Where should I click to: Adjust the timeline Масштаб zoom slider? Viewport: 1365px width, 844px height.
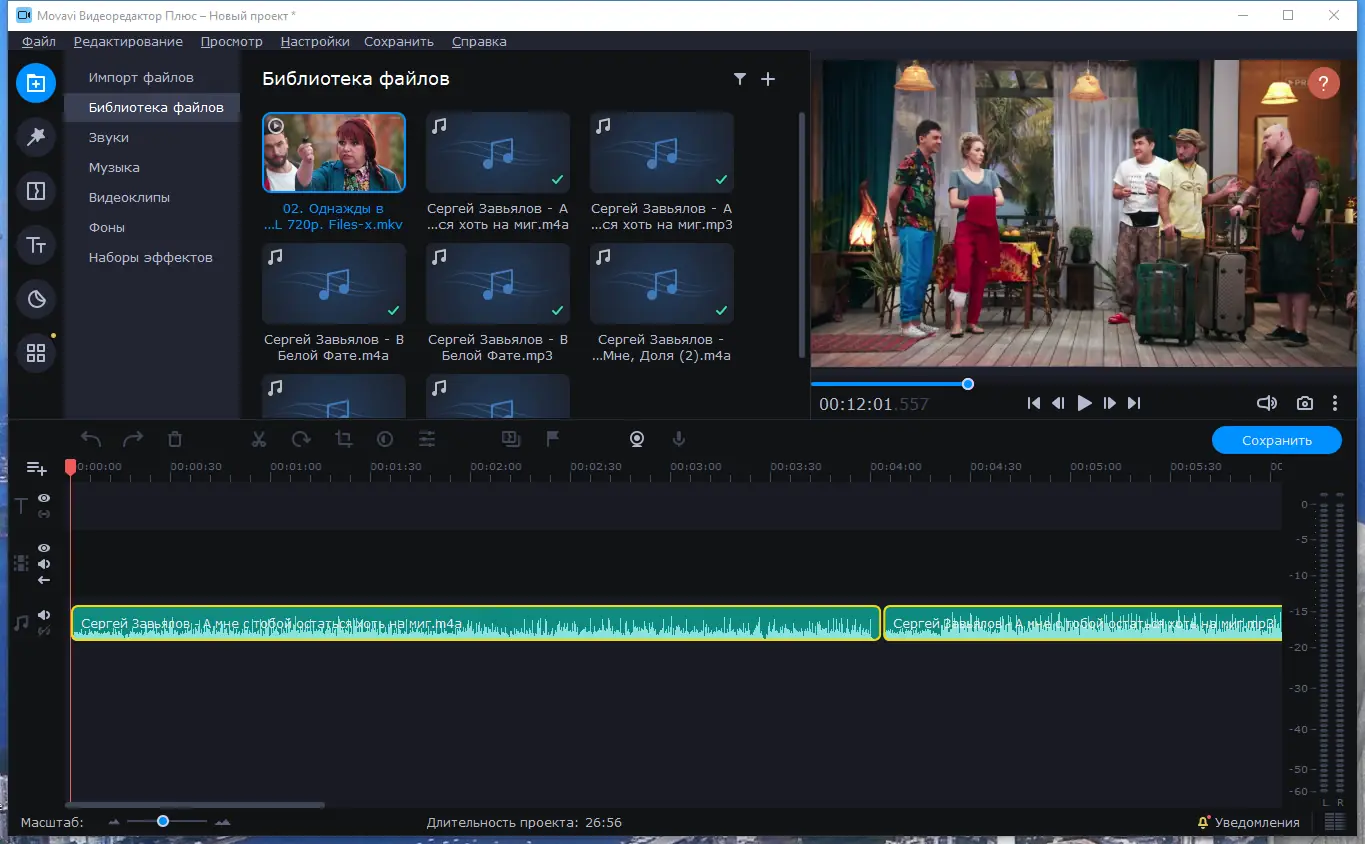pyautogui.click(x=163, y=821)
